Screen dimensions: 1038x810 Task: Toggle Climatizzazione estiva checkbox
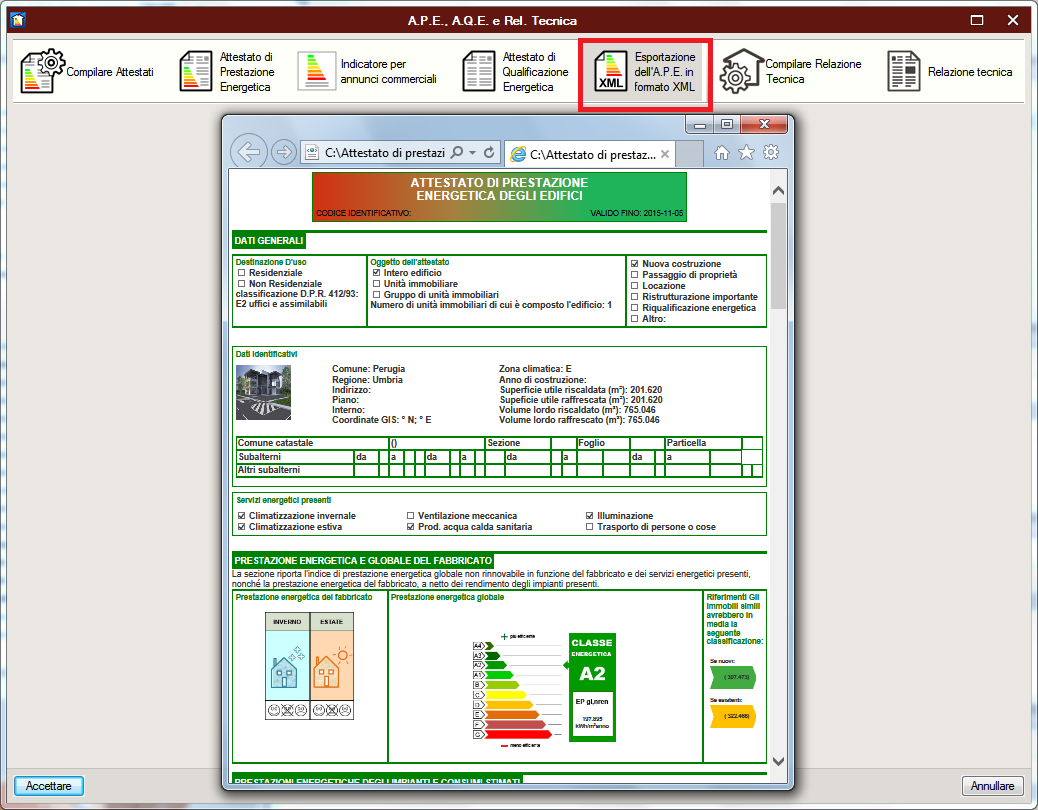click(242, 527)
